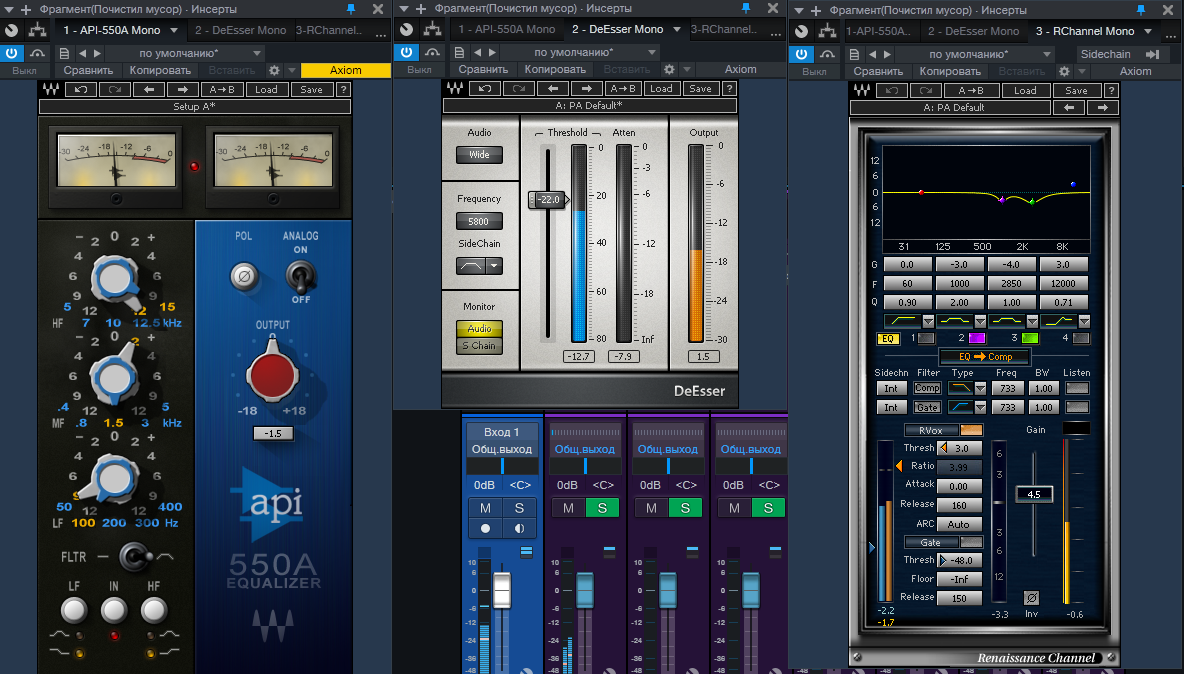This screenshot has height=674, width=1184.
Task: Open help question mark in Renaissance Channel toolbar
Action: (x=1111, y=90)
